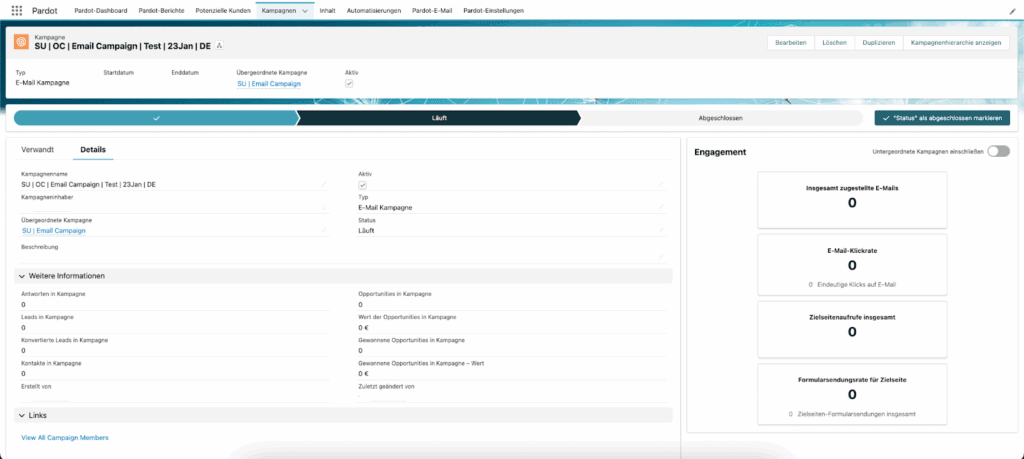Screen dimensions: 1024x459
Task: Click the E-Mail-Klickrate engagement card
Action: click(852, 264)
